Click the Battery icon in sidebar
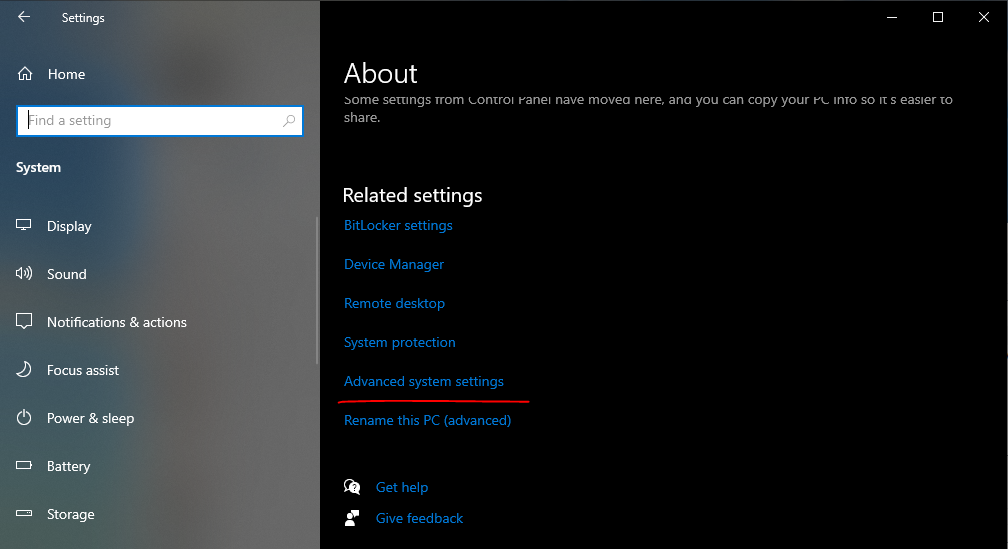Image resolution: width=1008 pixels, height=549 pixels. click(24, 466)
